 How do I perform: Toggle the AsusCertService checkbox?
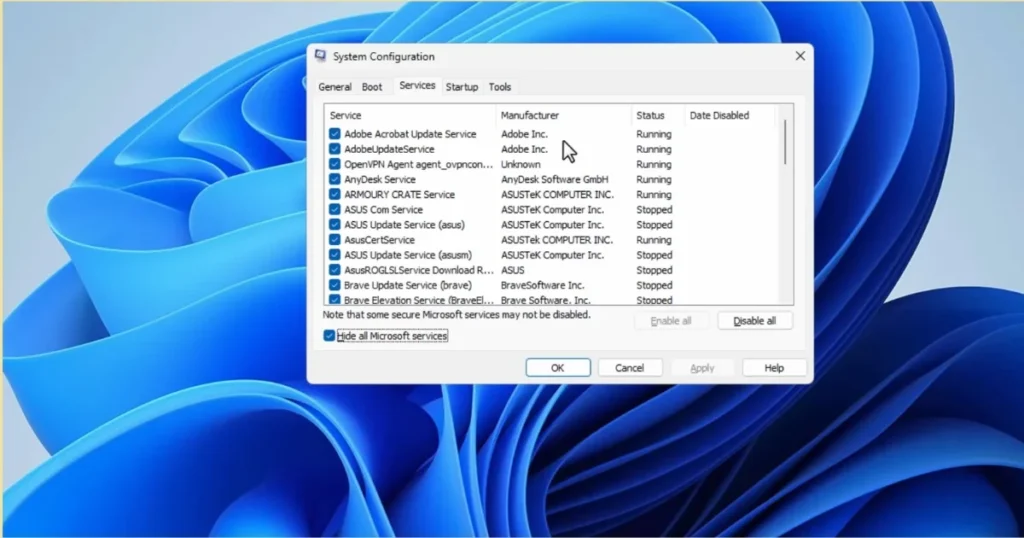coord(334,240)
